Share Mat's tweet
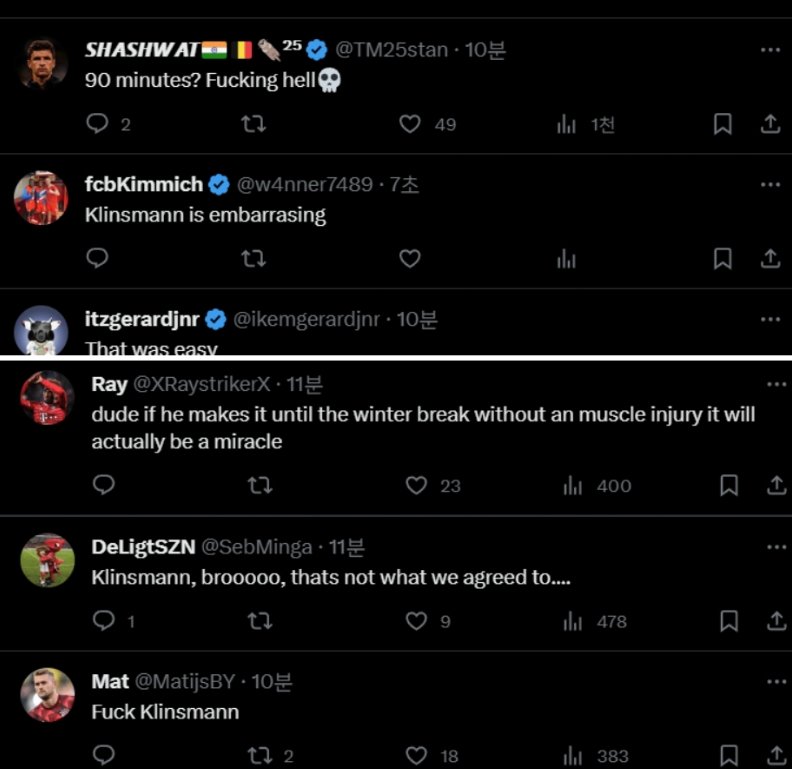792x769 pixels. point(776,756)
